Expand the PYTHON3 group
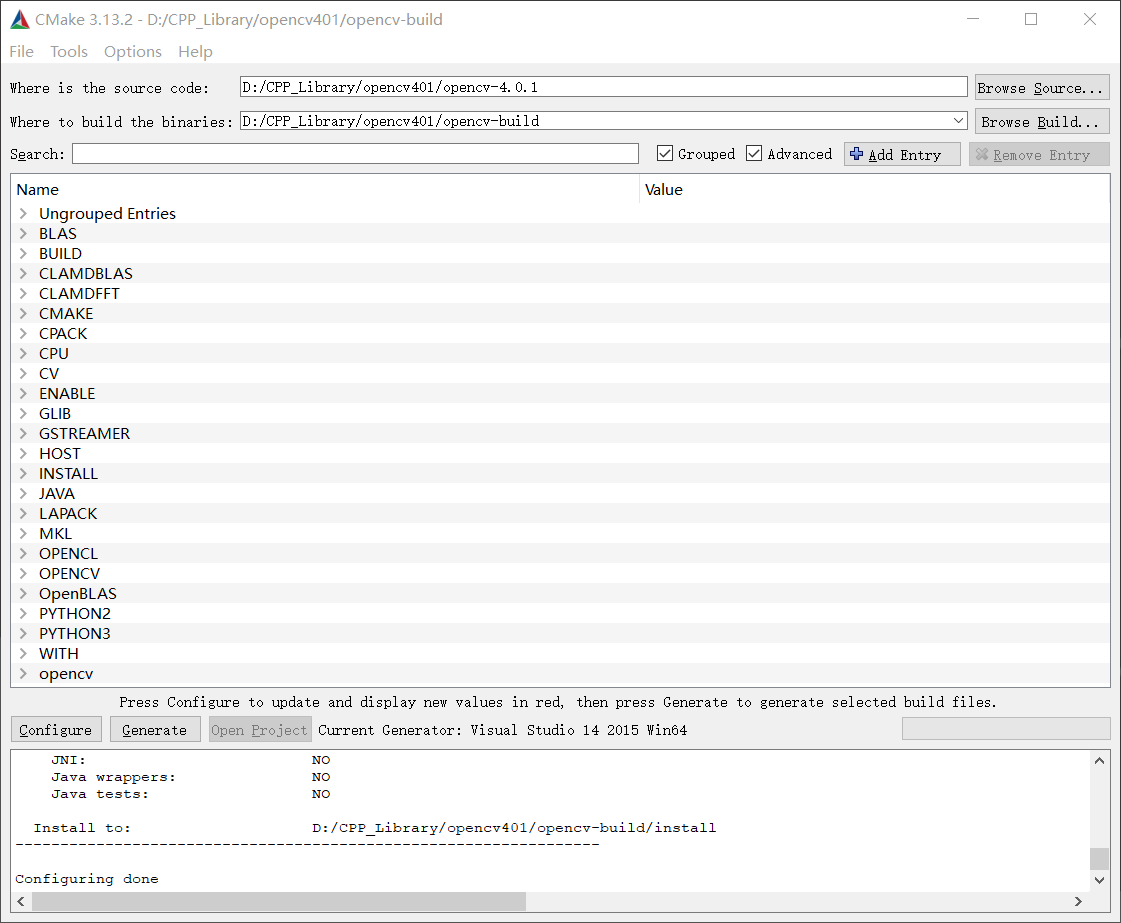This screenshot has width=1121, height=923. (x=22, y=633)
